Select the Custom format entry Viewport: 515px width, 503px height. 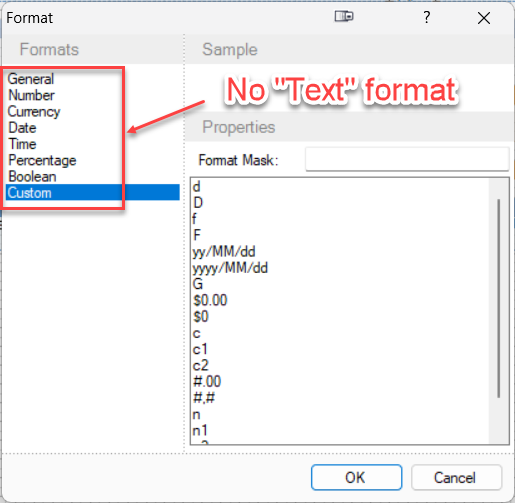(93, 193)
